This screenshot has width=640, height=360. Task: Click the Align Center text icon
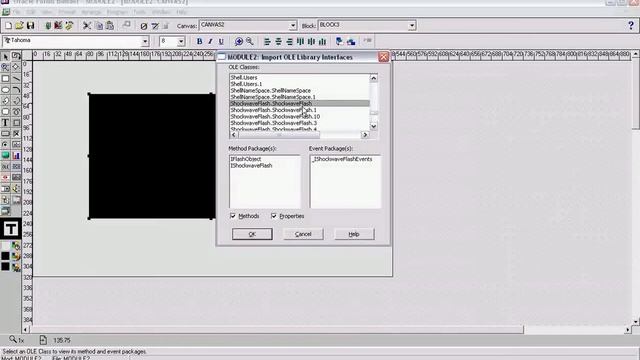click(278, 41)
